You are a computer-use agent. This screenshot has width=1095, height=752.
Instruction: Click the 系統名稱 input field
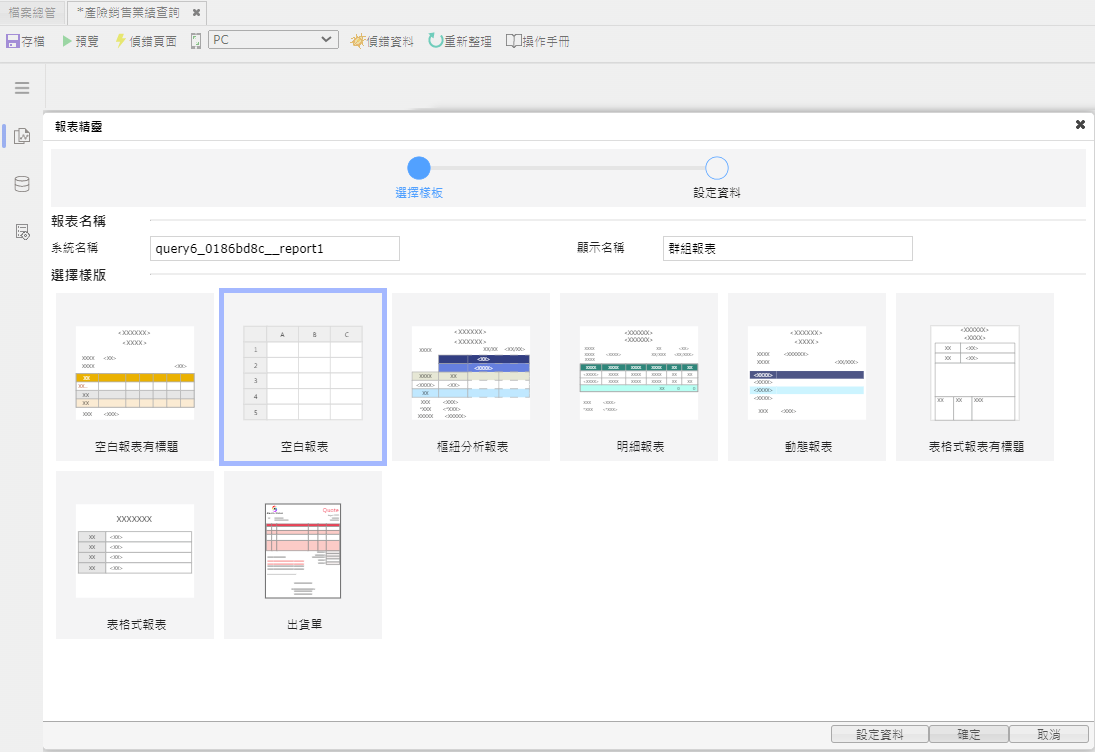(x=274, y=249)
